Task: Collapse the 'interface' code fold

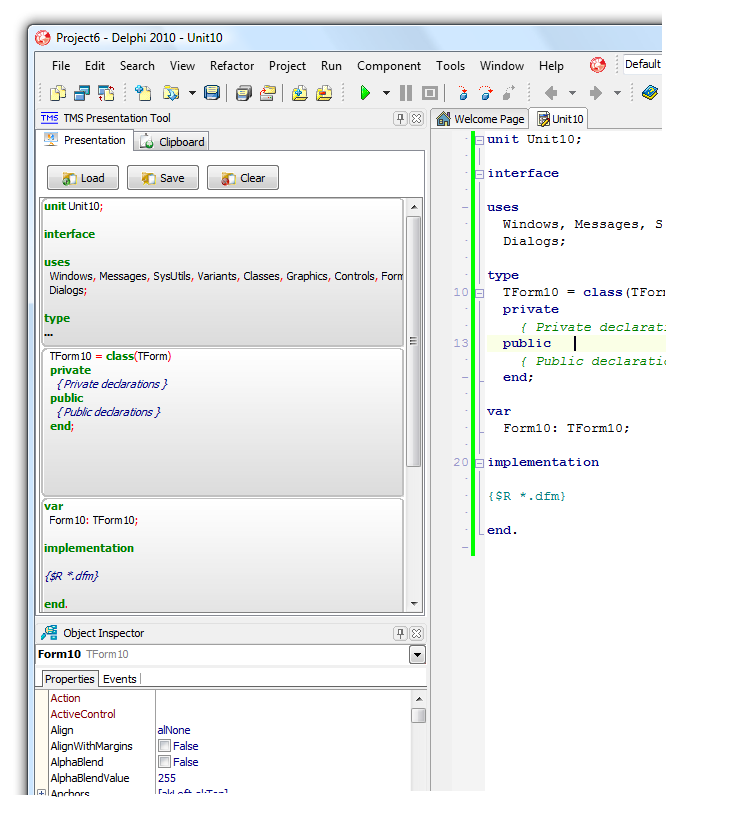Action: pyautogui.click(x=480, y=174)
